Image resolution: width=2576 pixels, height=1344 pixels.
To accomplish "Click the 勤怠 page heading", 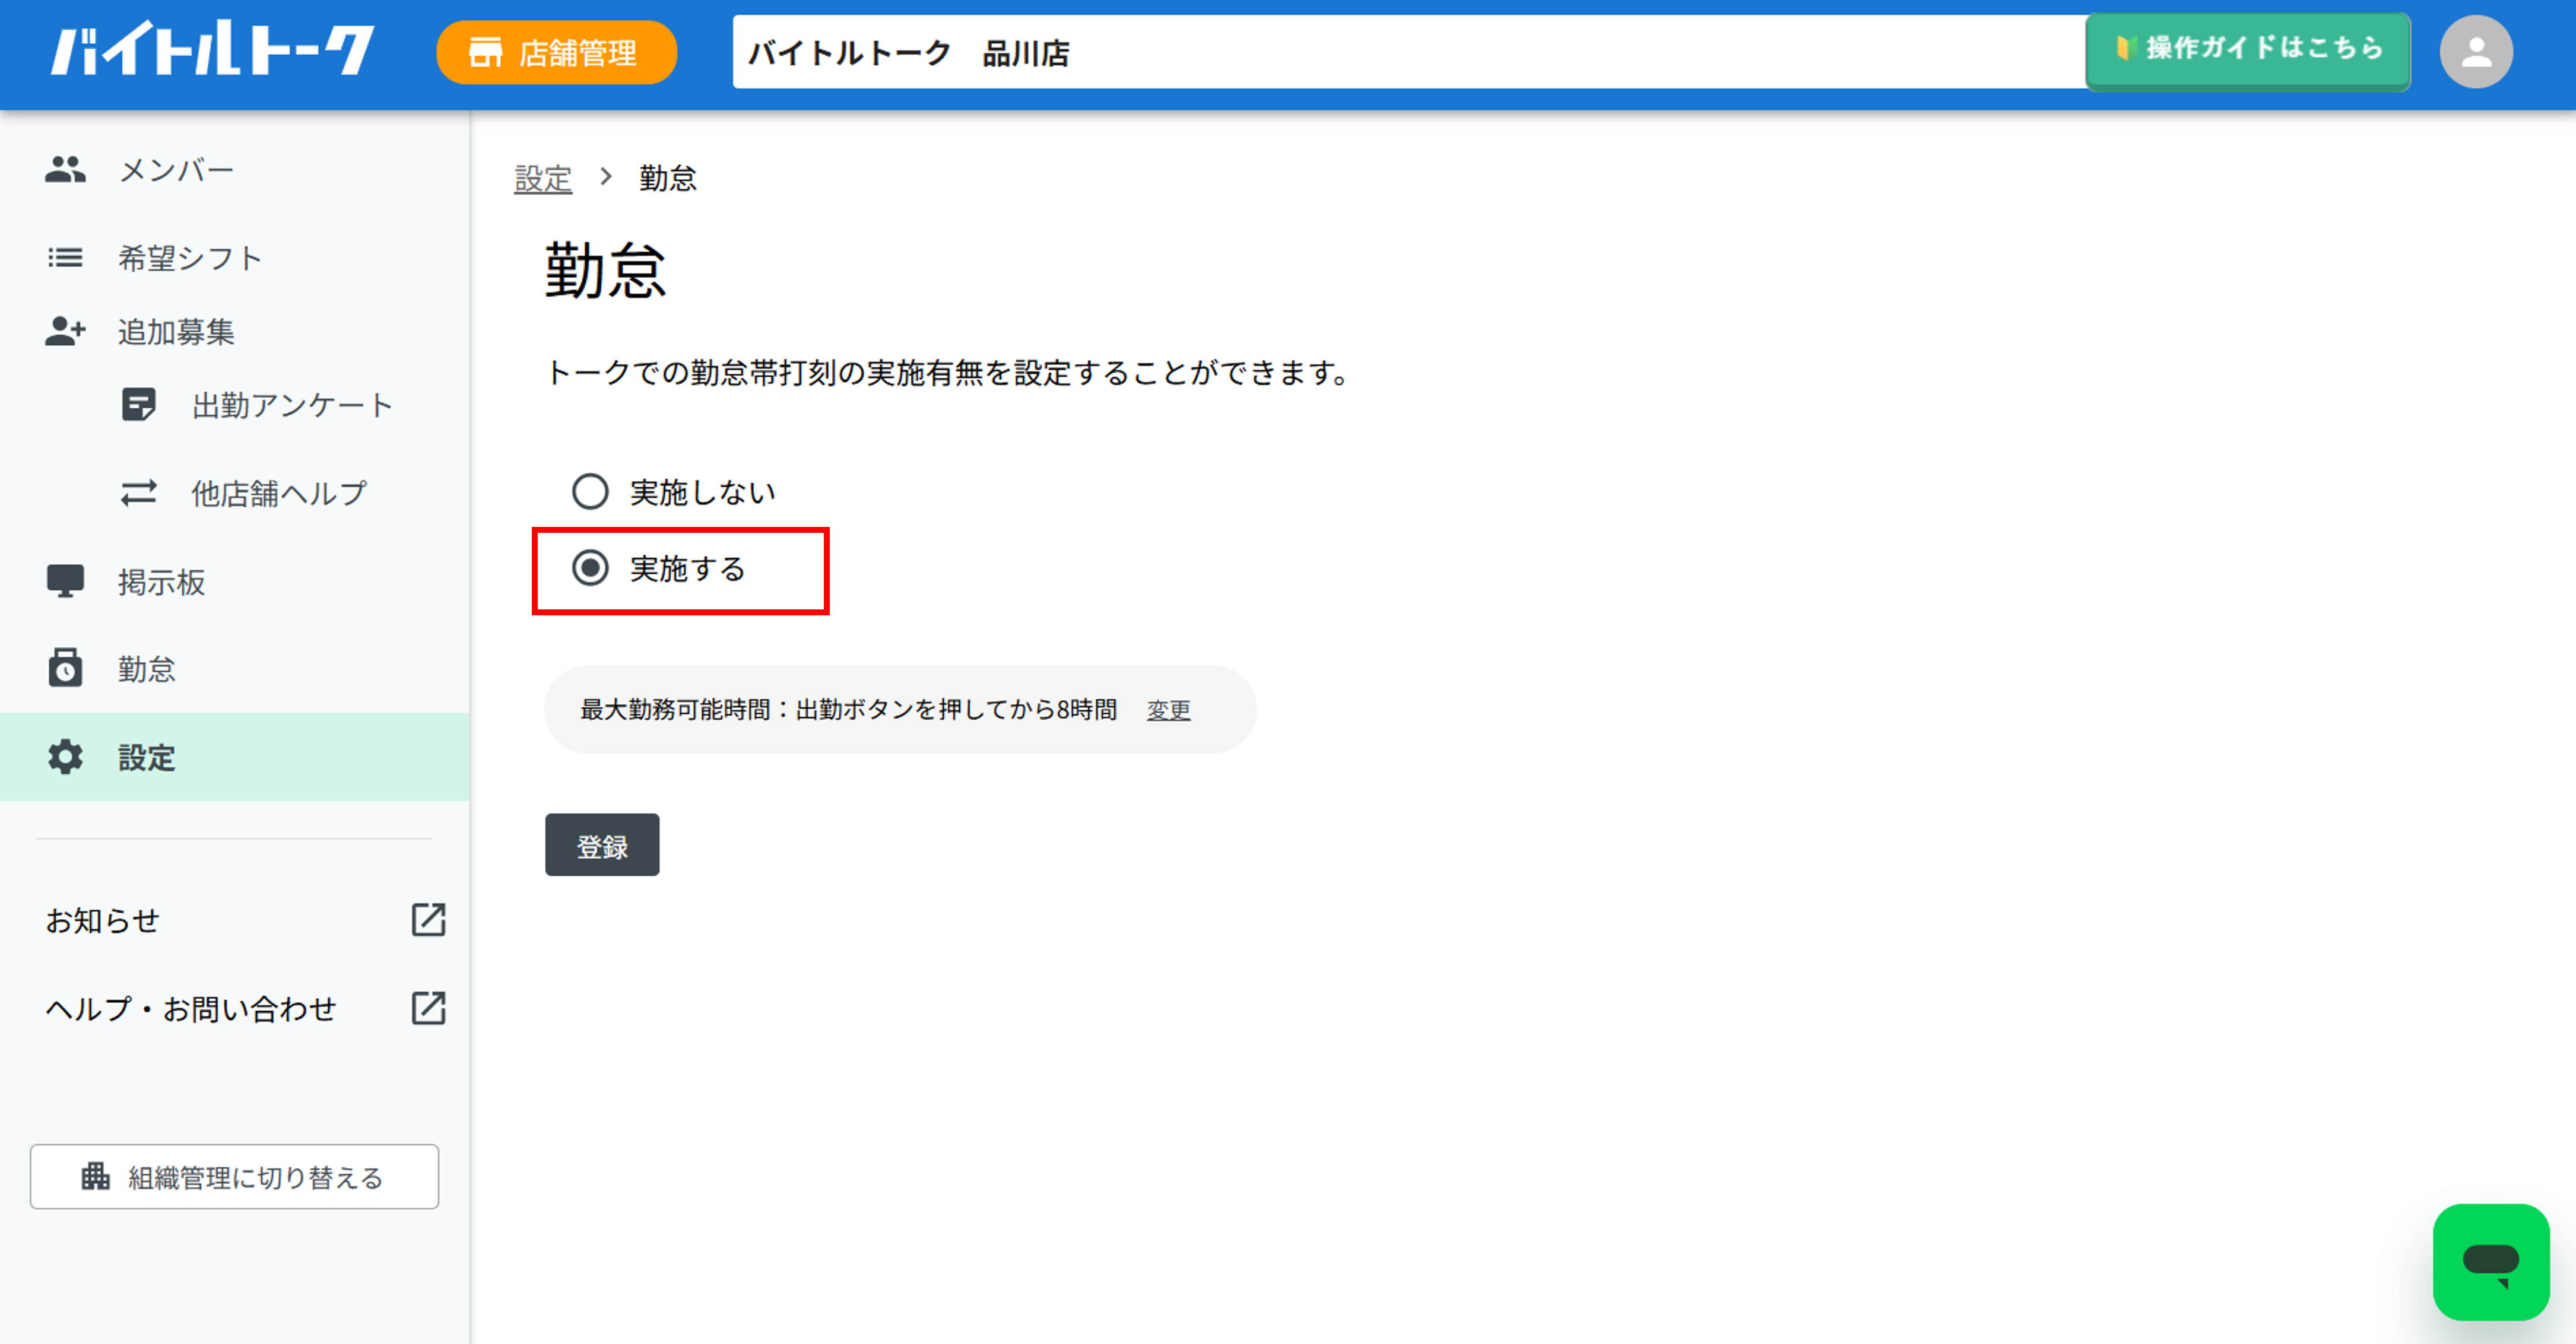I will point(605,270).
